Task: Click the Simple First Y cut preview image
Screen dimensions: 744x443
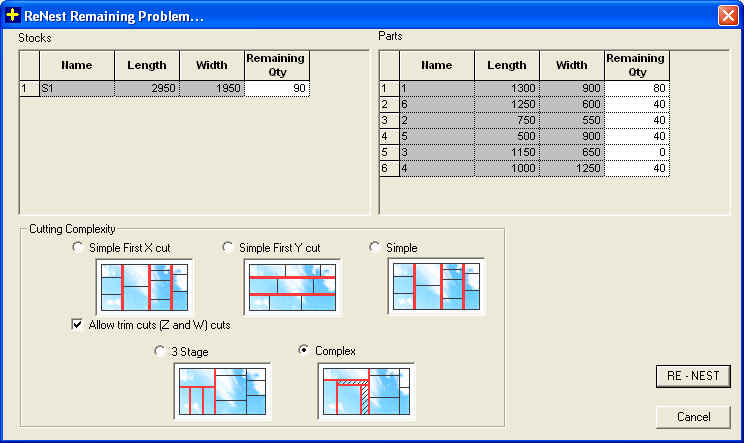Action: click(292, 287)
